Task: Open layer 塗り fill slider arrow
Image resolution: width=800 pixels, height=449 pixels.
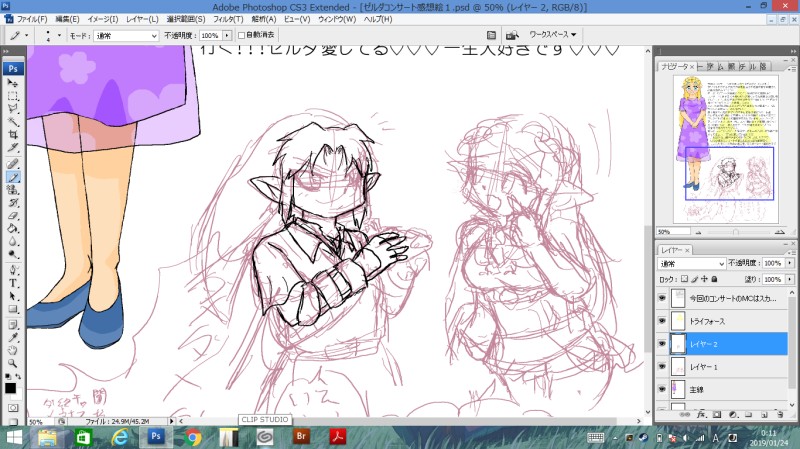Action: (x=790, y=279)
